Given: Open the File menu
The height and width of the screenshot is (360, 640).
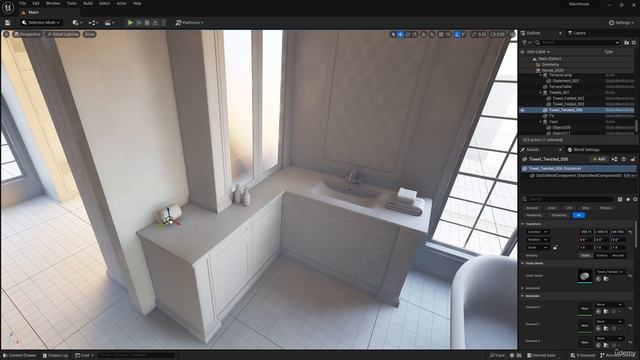Looking at the screenshot, I should 22,3.
